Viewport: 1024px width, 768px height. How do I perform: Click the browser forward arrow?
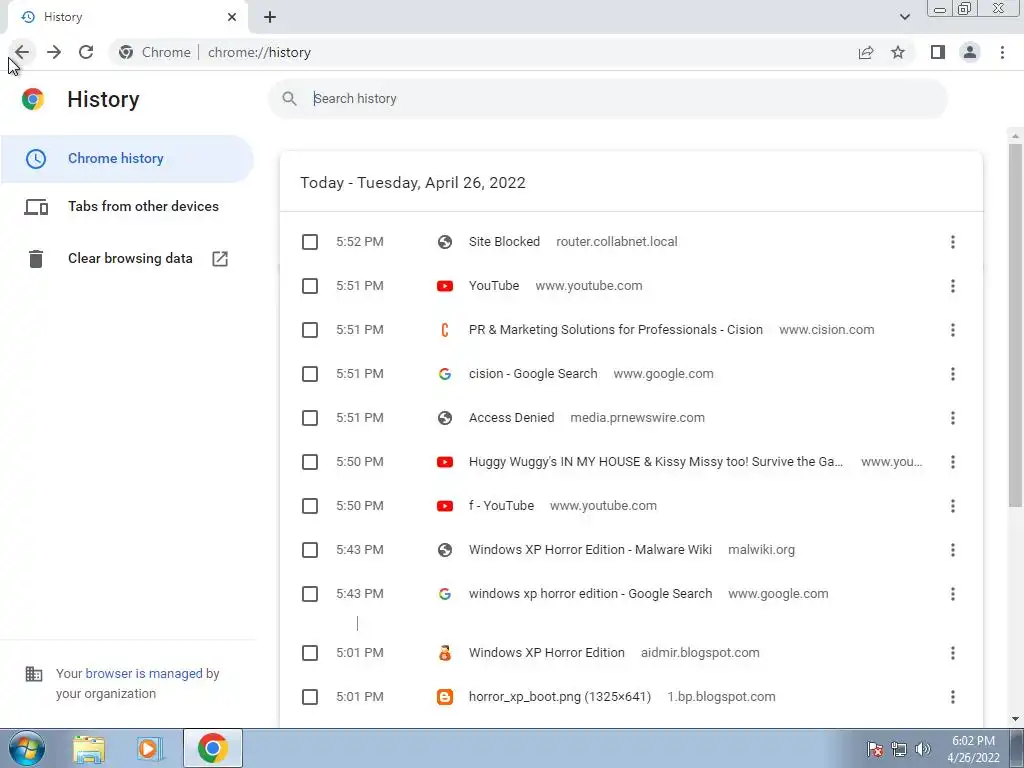point(54,52)
